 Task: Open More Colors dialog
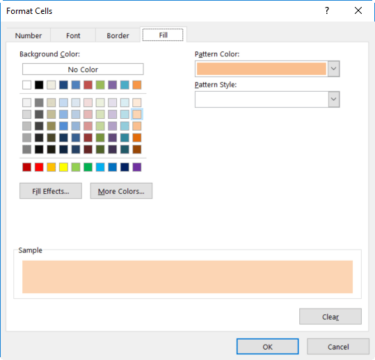pyautogui.click(x=121, y=191)
